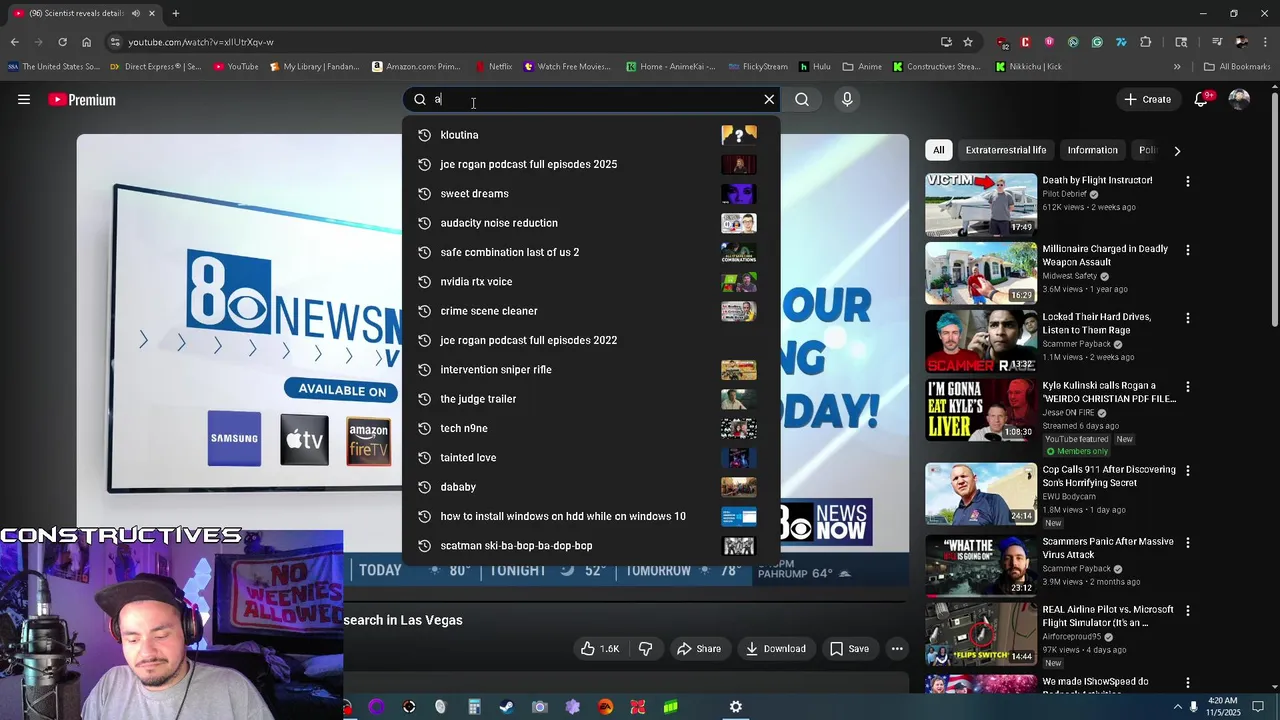Select 'audacity noise reduction' suggestion
The width and height of the screenshot is (1280, 720).
590,223
